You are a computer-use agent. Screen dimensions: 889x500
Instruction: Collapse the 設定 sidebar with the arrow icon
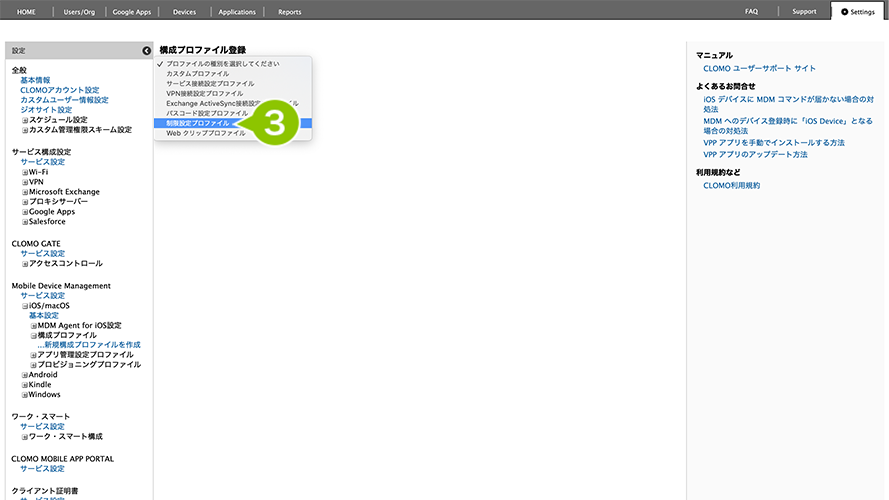point(146,50)
